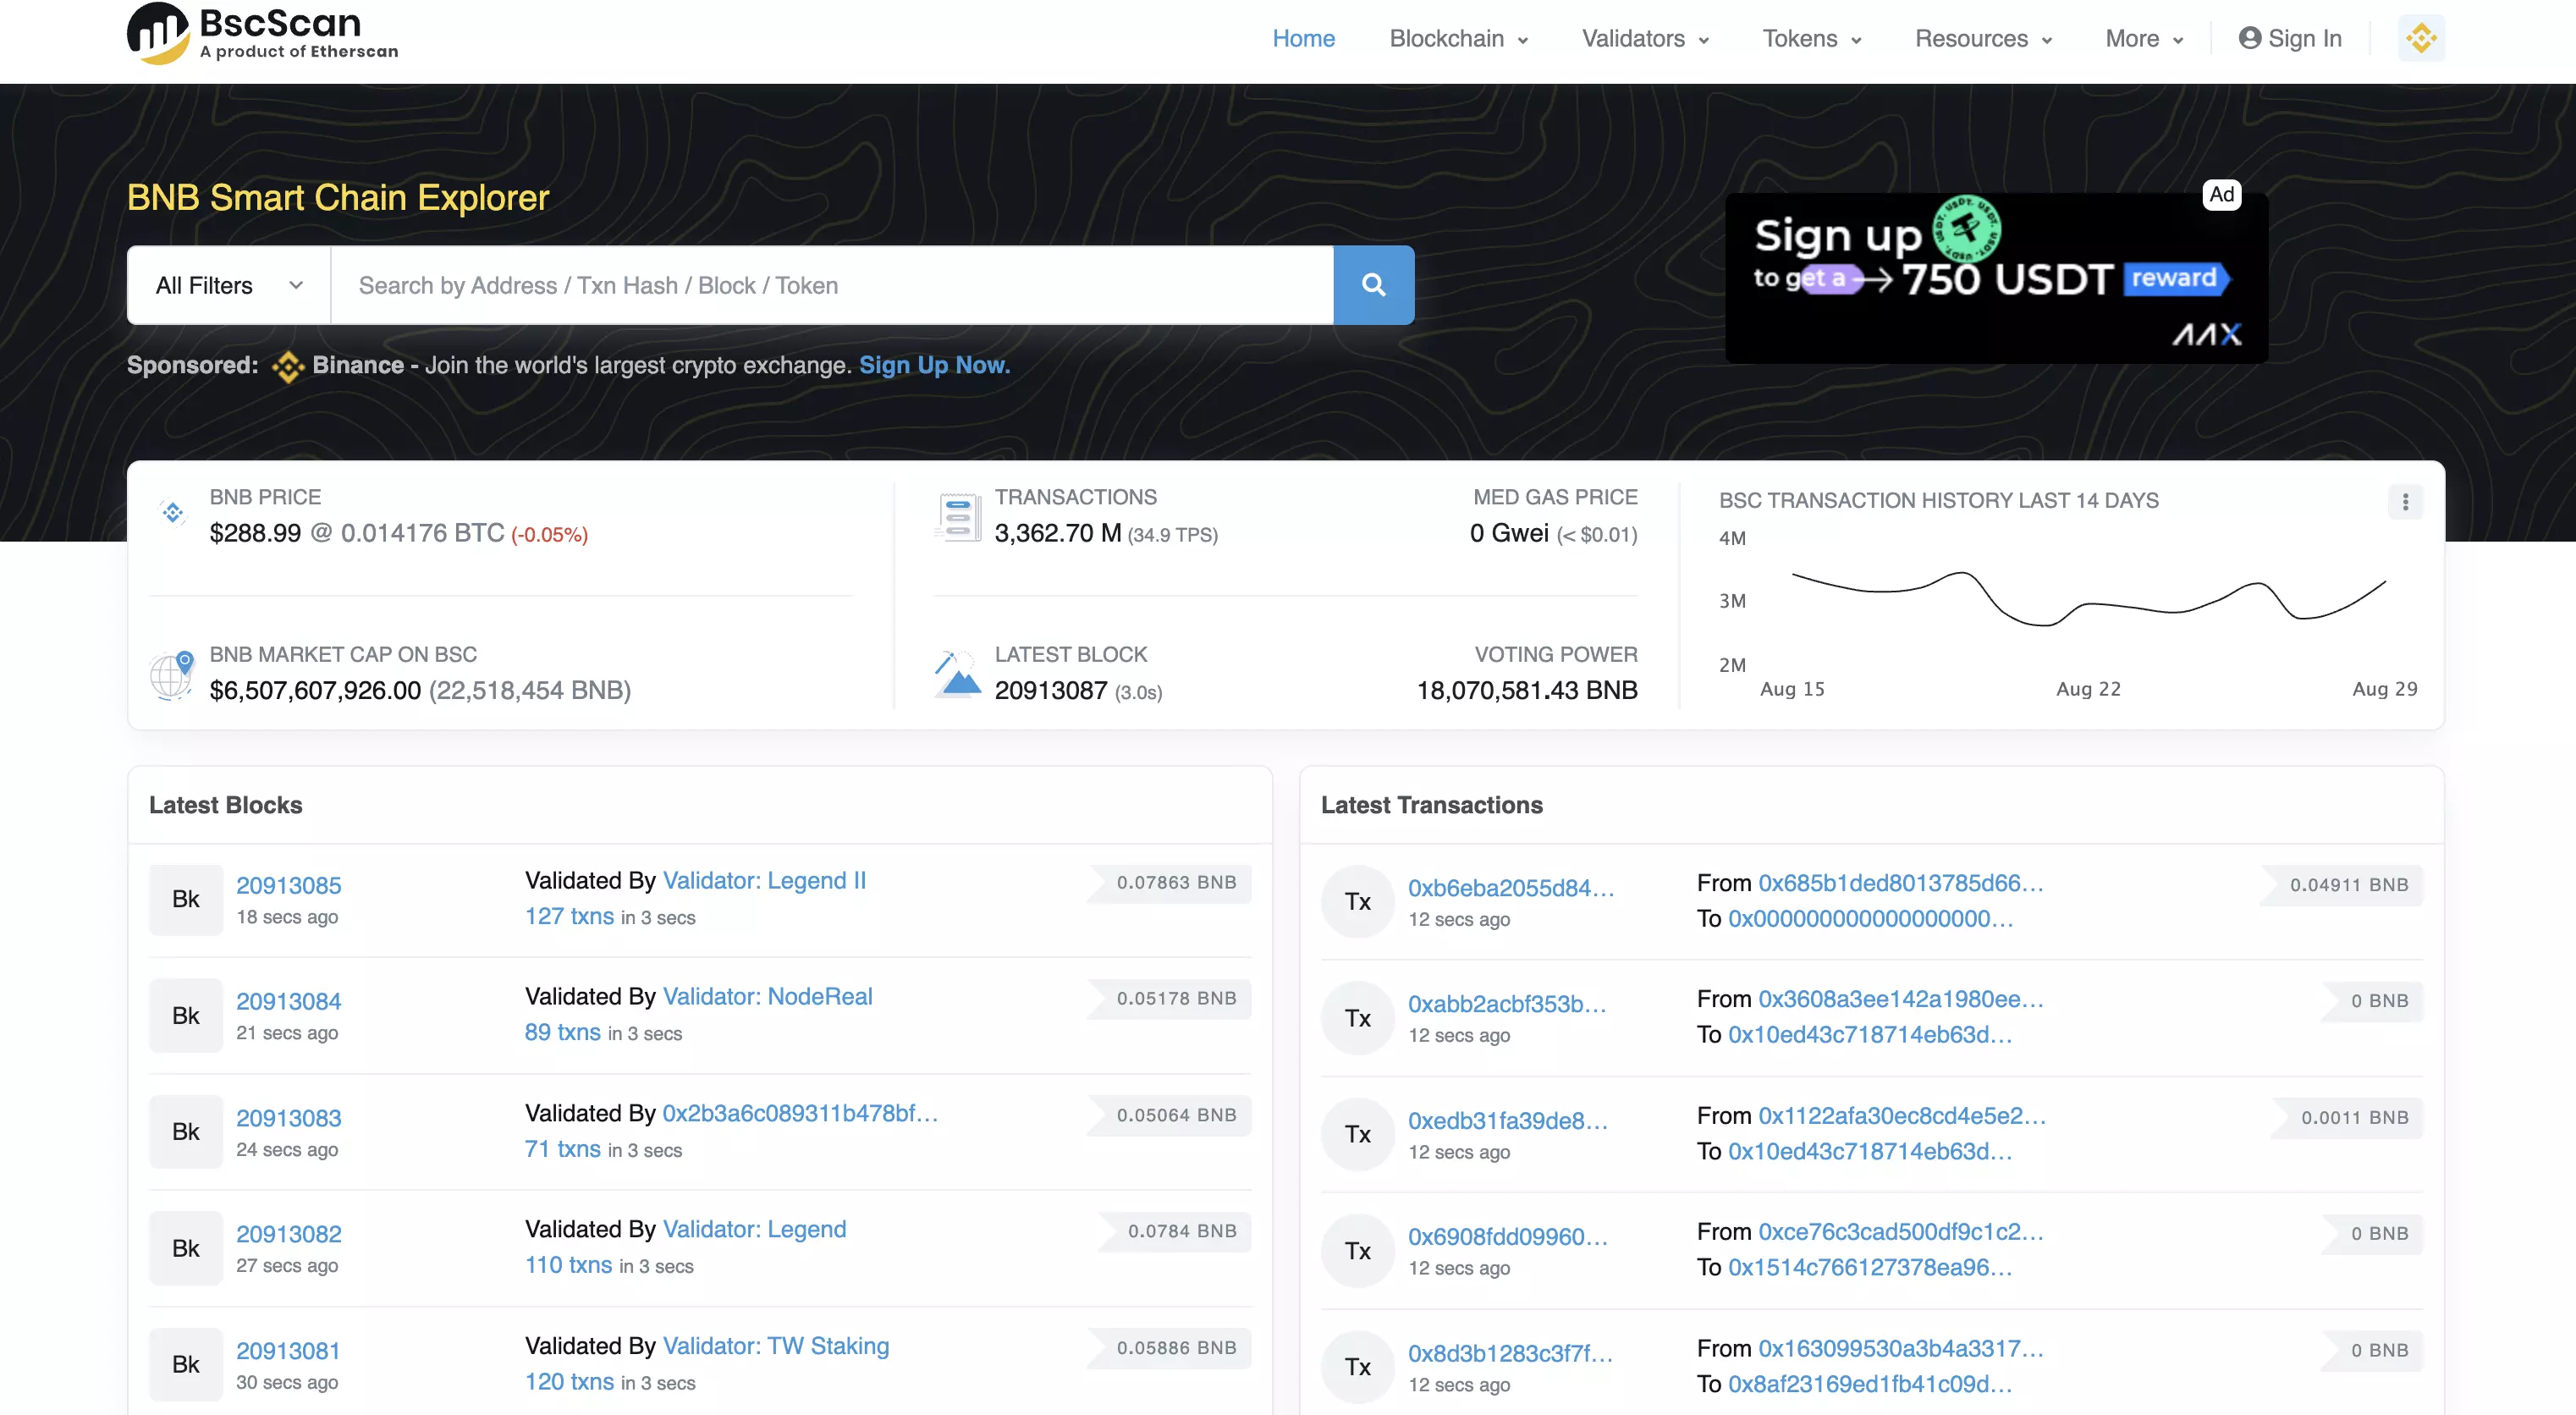Open transaction 0x8d3b1283c3f7f hash link

[x=1510, y=1353]
